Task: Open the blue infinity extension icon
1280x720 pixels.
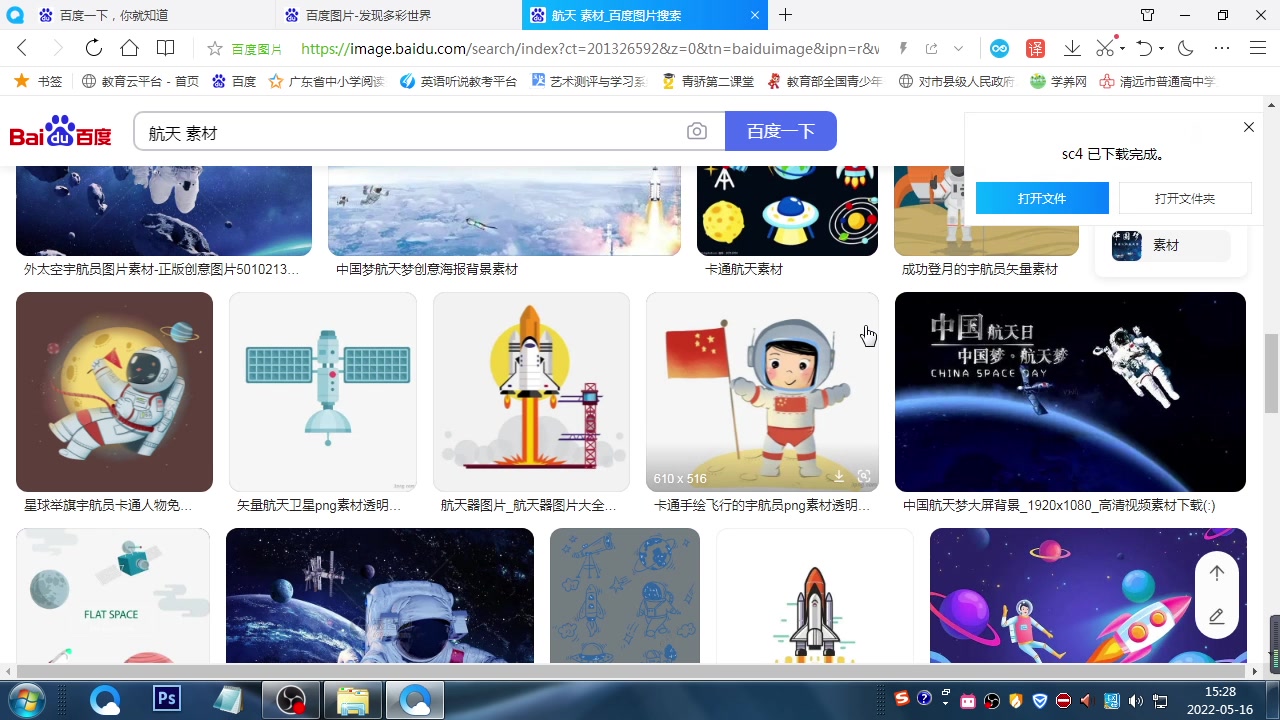Action: click(x=999, y=48)
